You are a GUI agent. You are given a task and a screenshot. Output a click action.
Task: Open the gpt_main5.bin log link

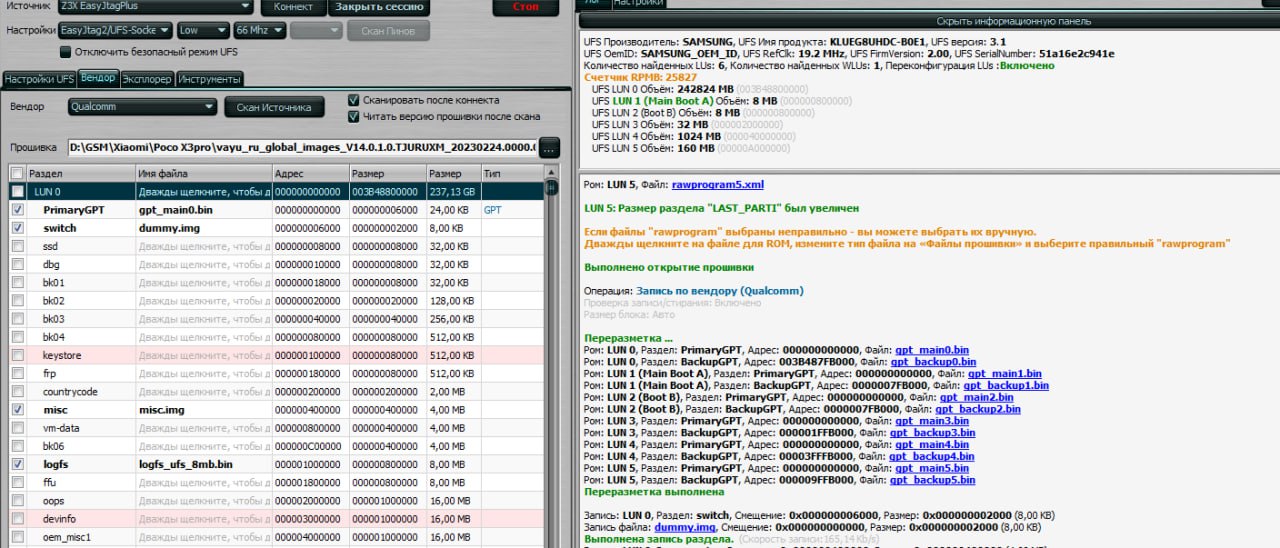tap(931, 468)
